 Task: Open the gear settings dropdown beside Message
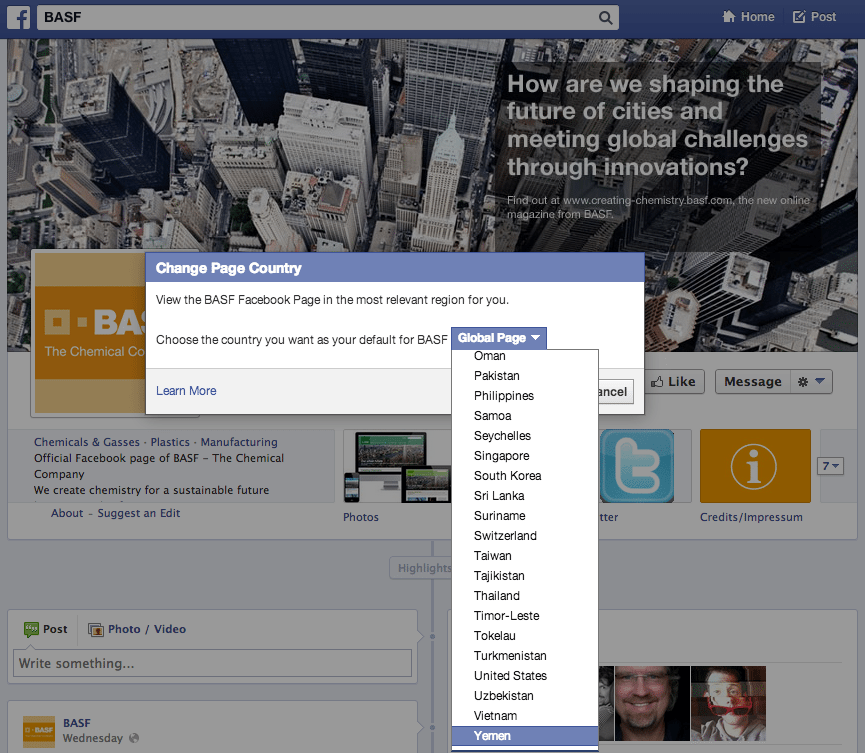811,382
